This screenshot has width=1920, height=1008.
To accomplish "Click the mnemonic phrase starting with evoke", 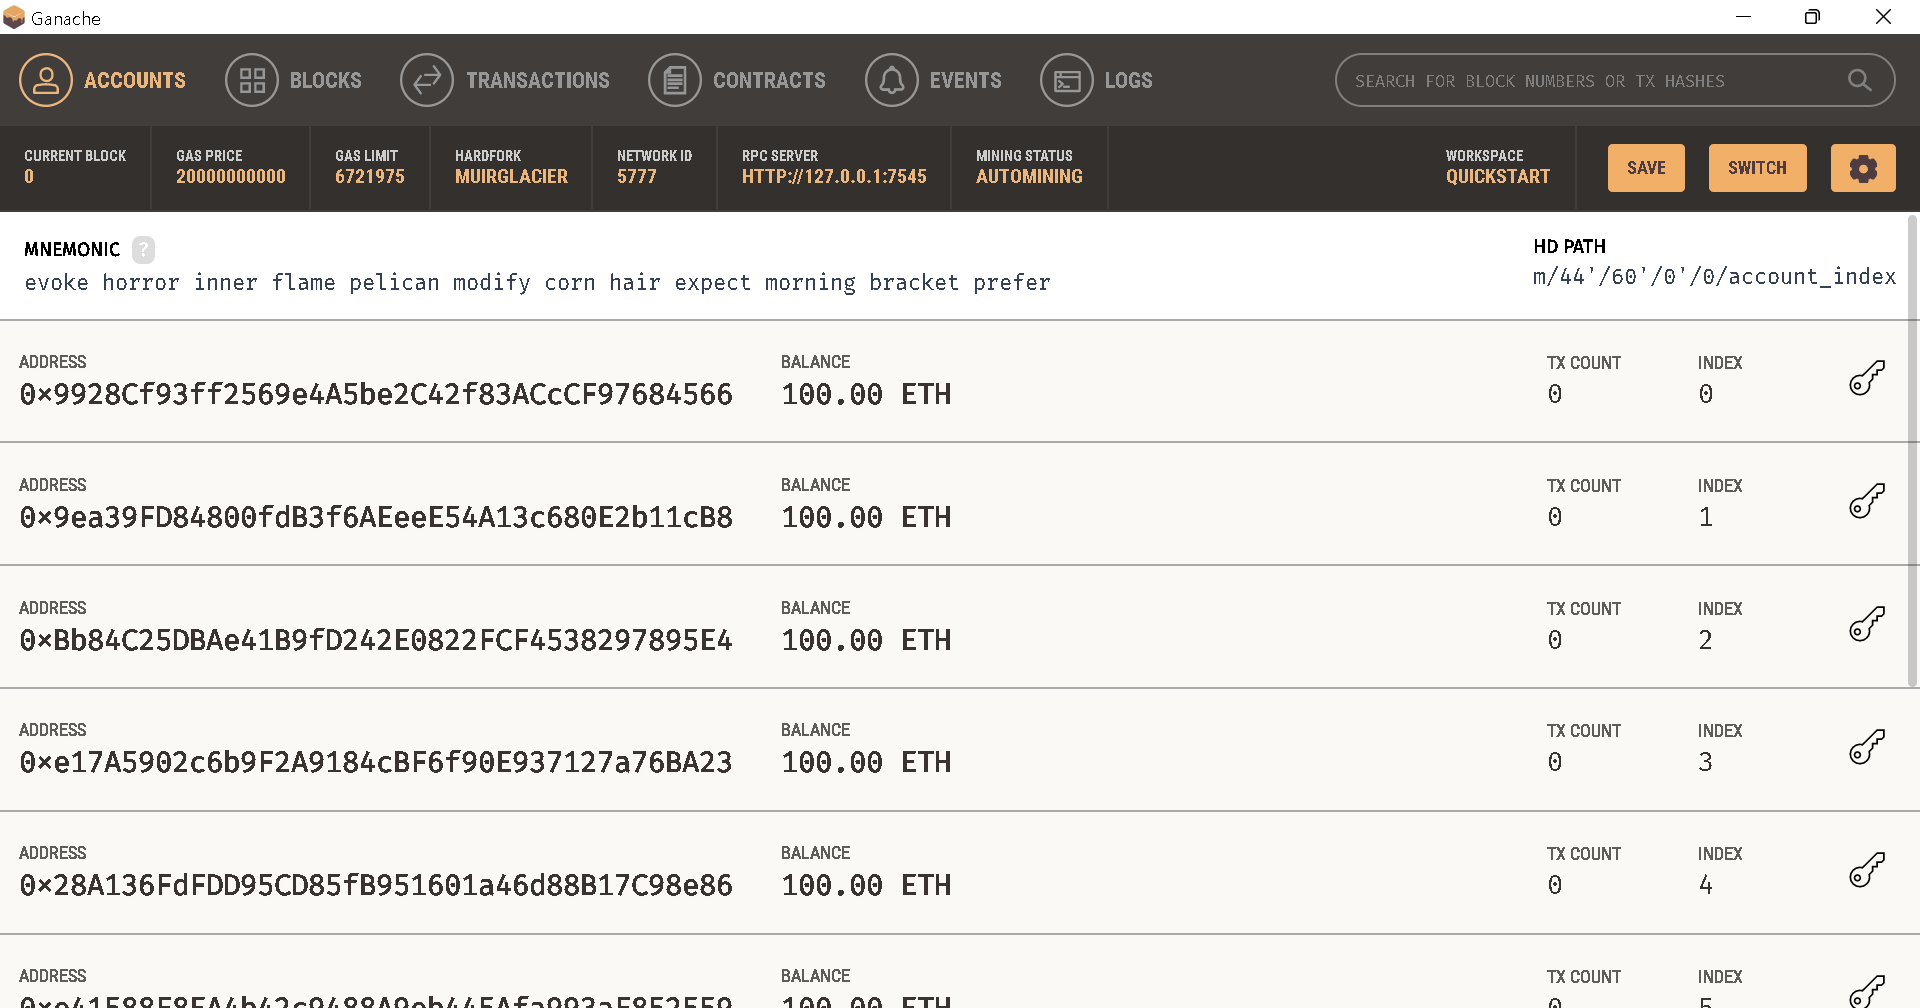I will (538, 283).
